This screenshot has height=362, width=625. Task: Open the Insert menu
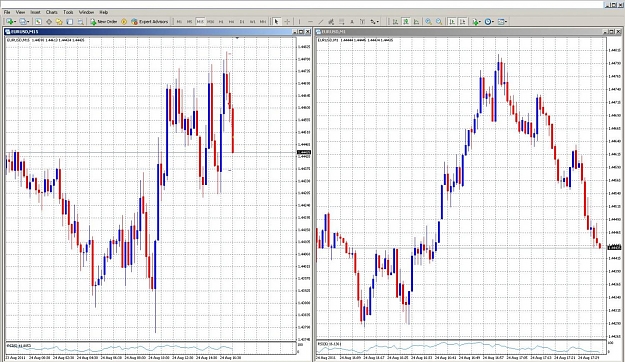coord(35,12)
